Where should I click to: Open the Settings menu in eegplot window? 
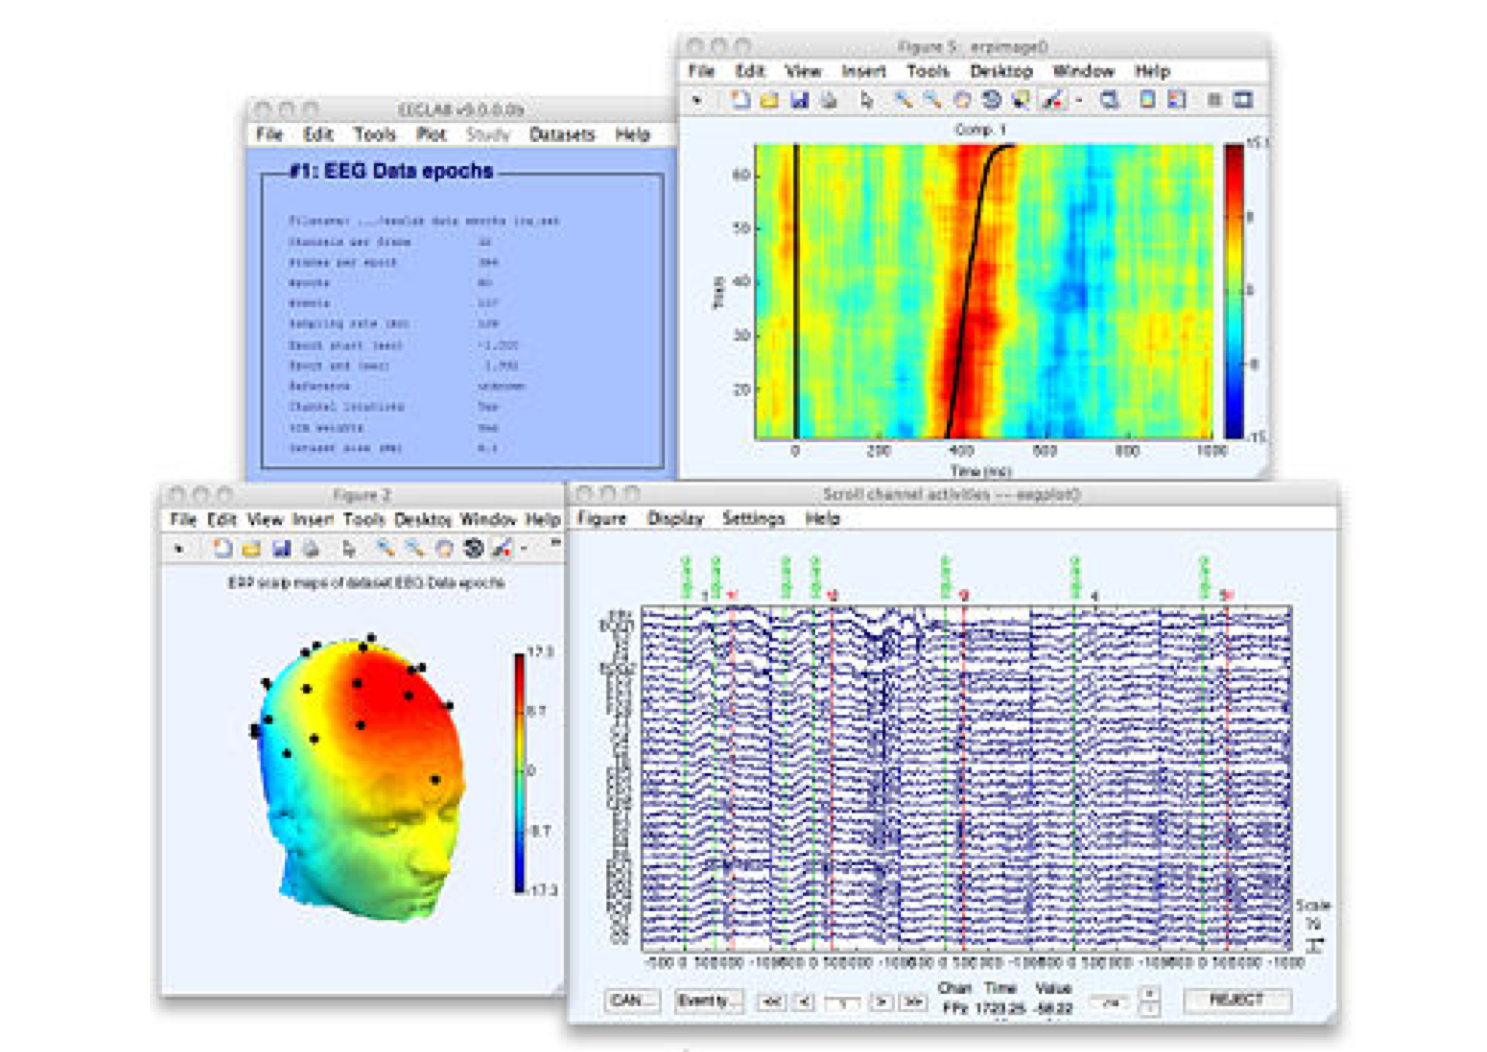[753, 518]
